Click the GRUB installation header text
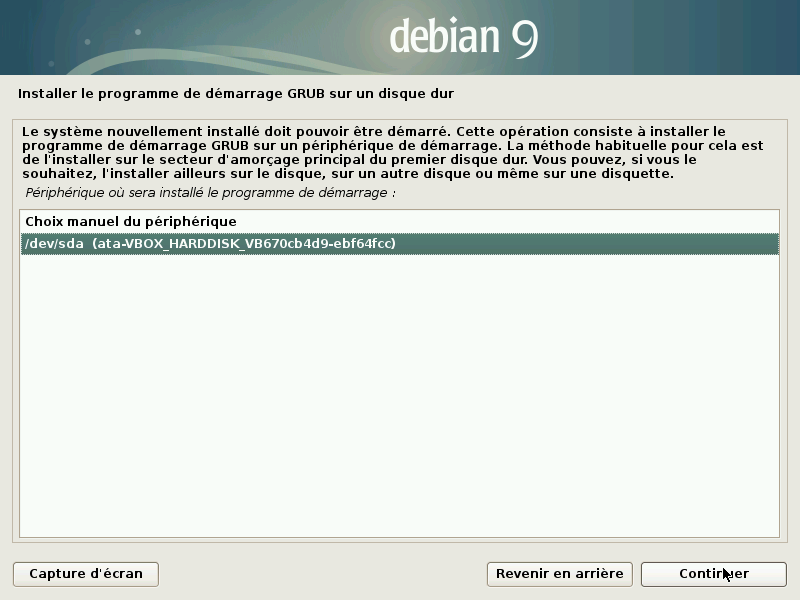800x600 pixels. [236, 92]
